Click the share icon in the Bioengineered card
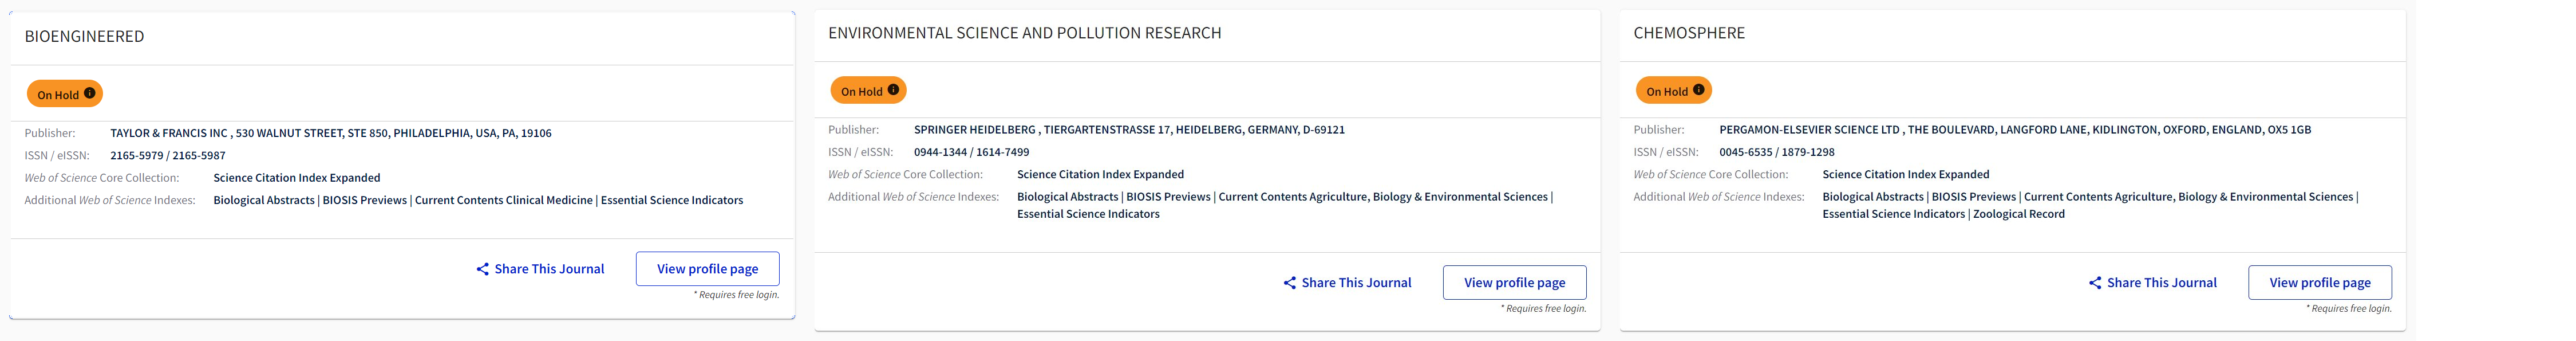 coord(483,269)
